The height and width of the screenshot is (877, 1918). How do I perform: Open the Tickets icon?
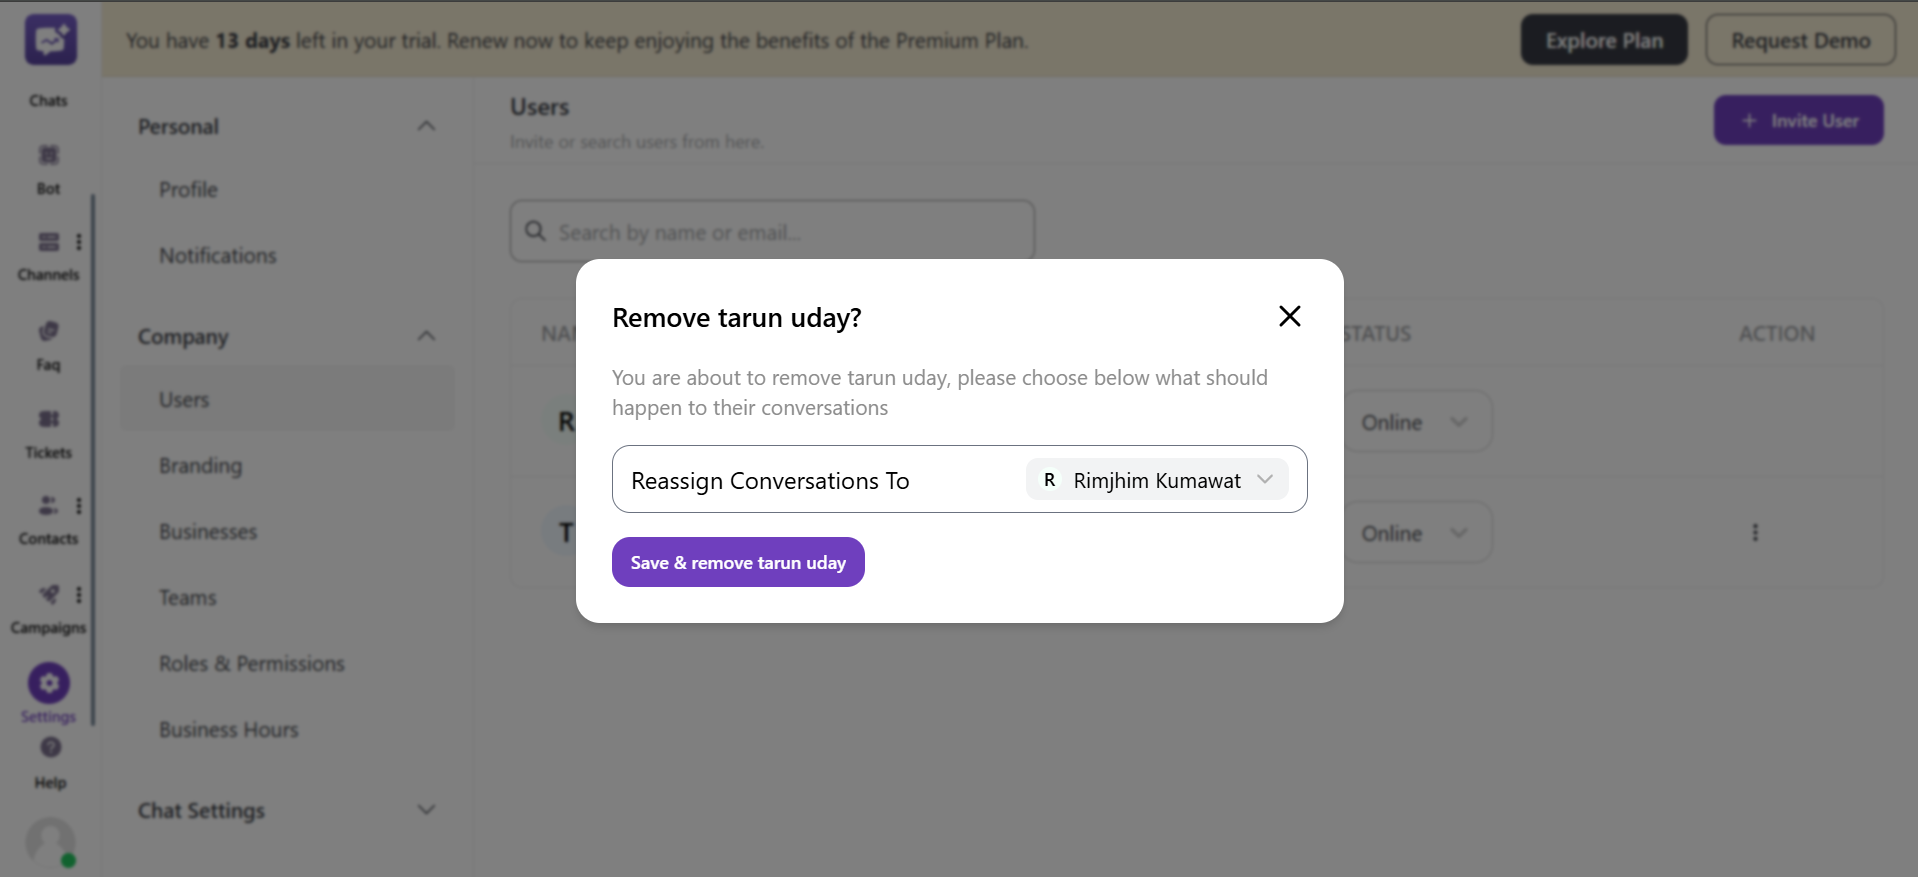pos(48,419)
